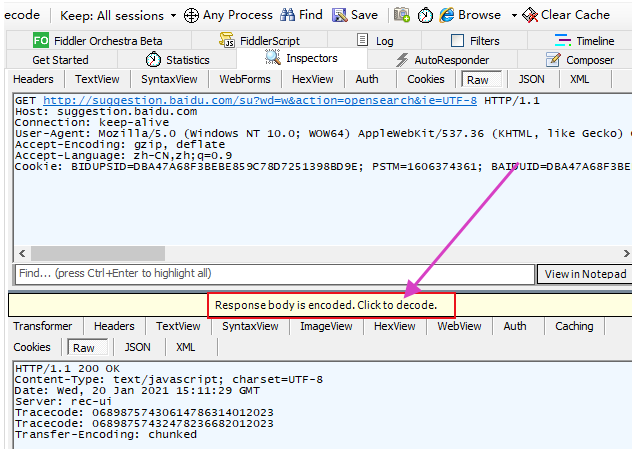This screenshot has width=635, height=452.
Task: Open Keep: All sessions dropdown
Action: coord(118,15)
